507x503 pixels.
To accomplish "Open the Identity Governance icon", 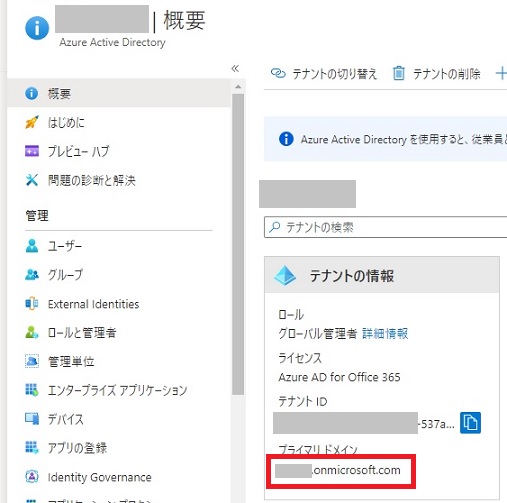I will pyautogui.click(x=32, y=476).
